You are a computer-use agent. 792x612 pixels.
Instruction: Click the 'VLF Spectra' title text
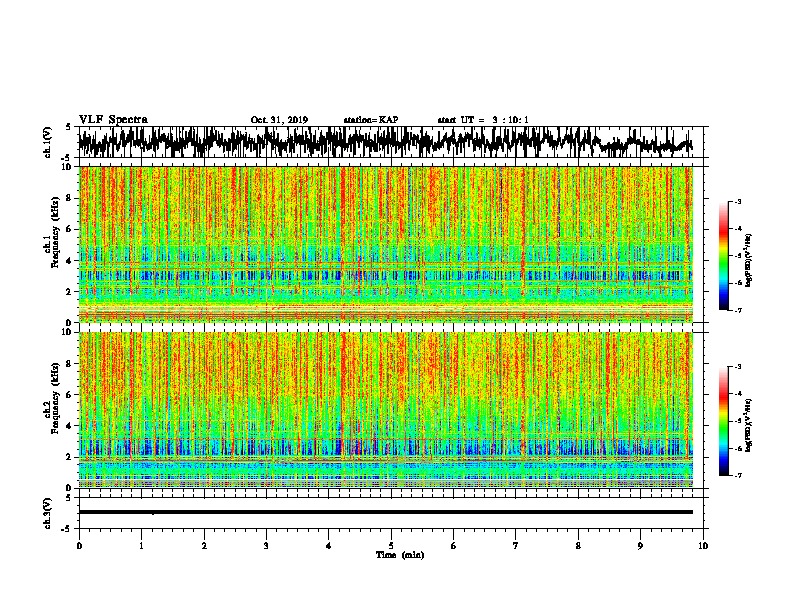(x=113, y=120)
